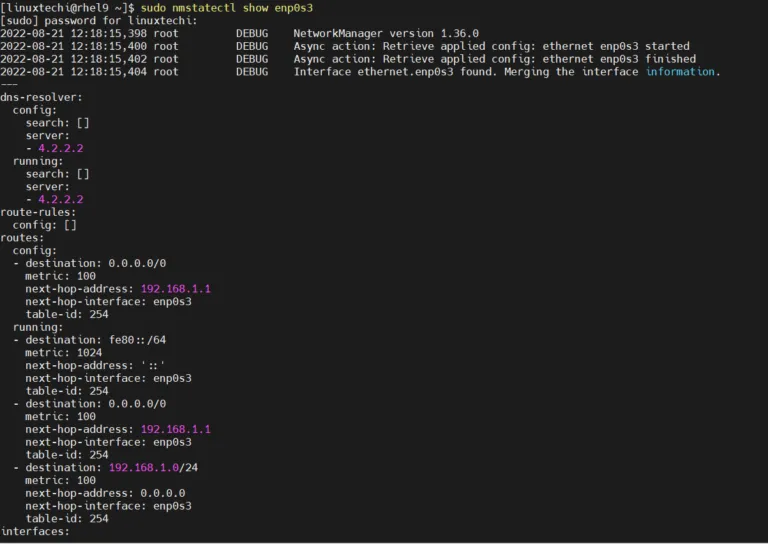This screenshot has height=544, width=768.
Task: Click the 'dns-resolver:' heading
Action: pos(42,97)
